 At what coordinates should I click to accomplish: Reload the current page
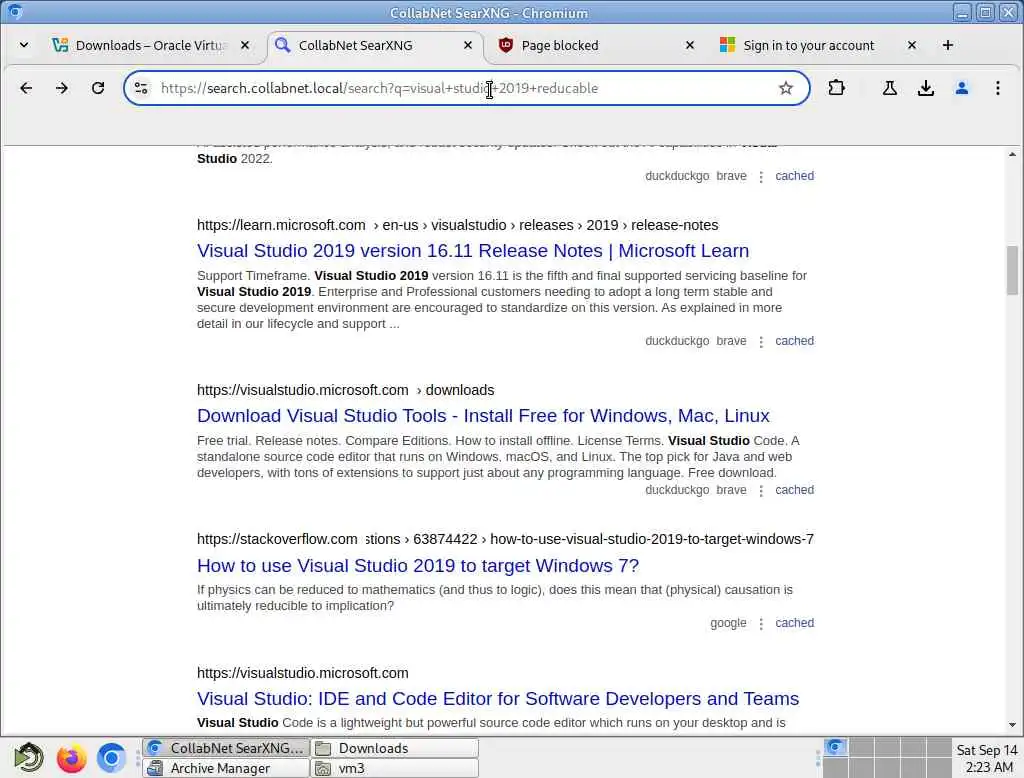[x=98, y=88]
